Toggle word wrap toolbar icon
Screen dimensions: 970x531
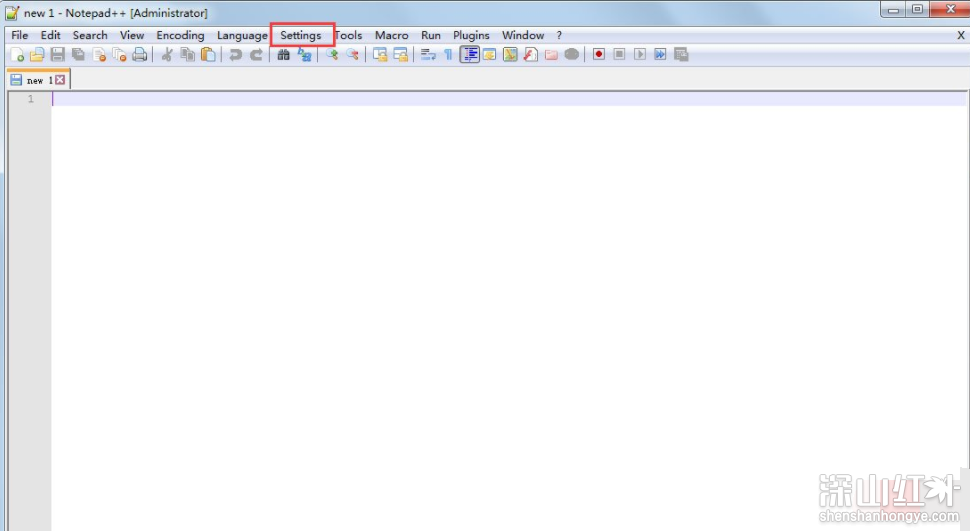[428, 55]
